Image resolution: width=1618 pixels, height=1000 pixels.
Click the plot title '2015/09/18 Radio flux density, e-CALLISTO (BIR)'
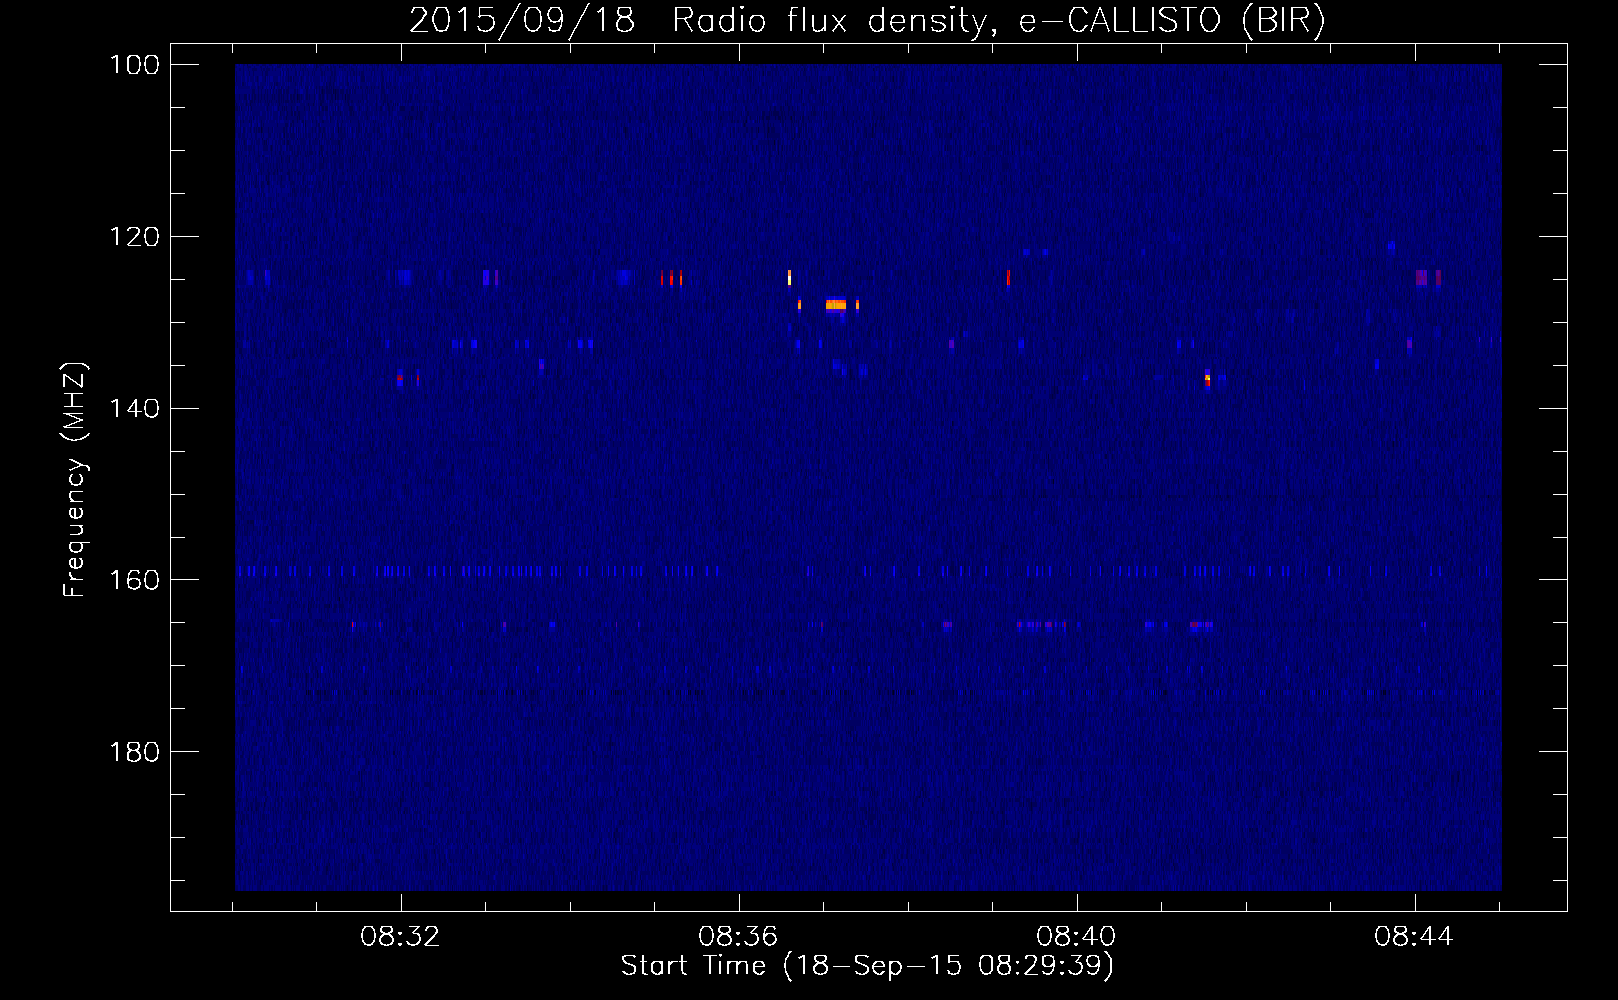click(x=867, y=21)
